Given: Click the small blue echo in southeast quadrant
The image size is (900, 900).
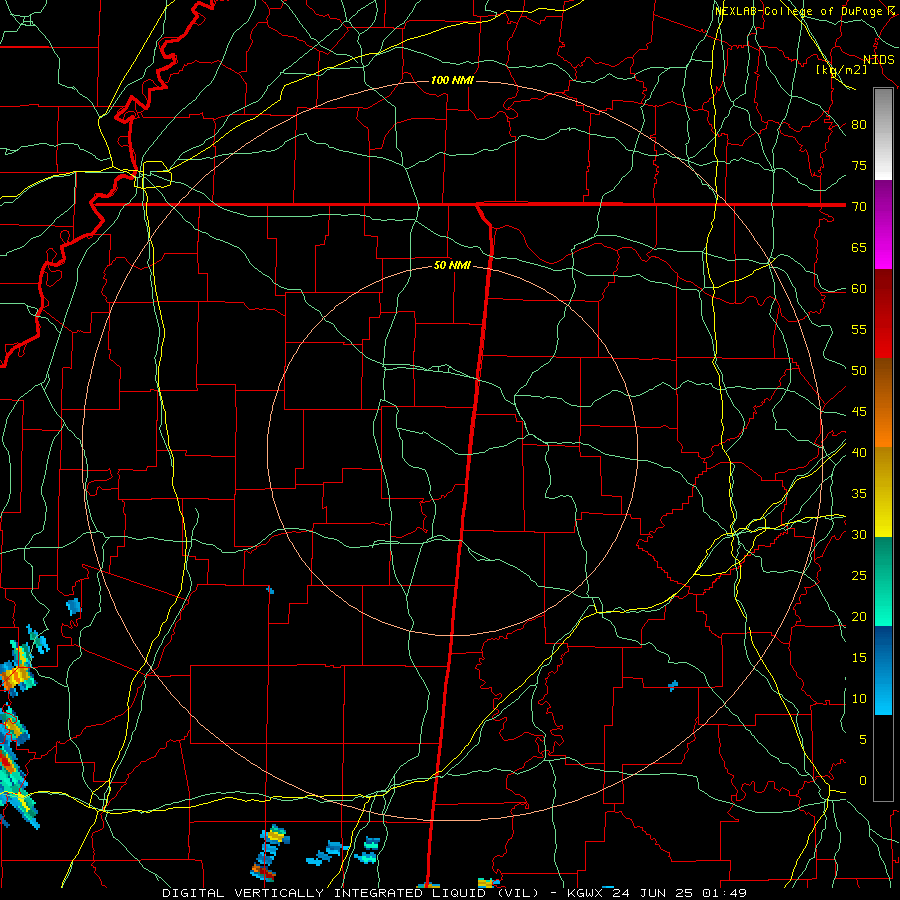Looking at the screenshot, I should [x=673, y=685].
